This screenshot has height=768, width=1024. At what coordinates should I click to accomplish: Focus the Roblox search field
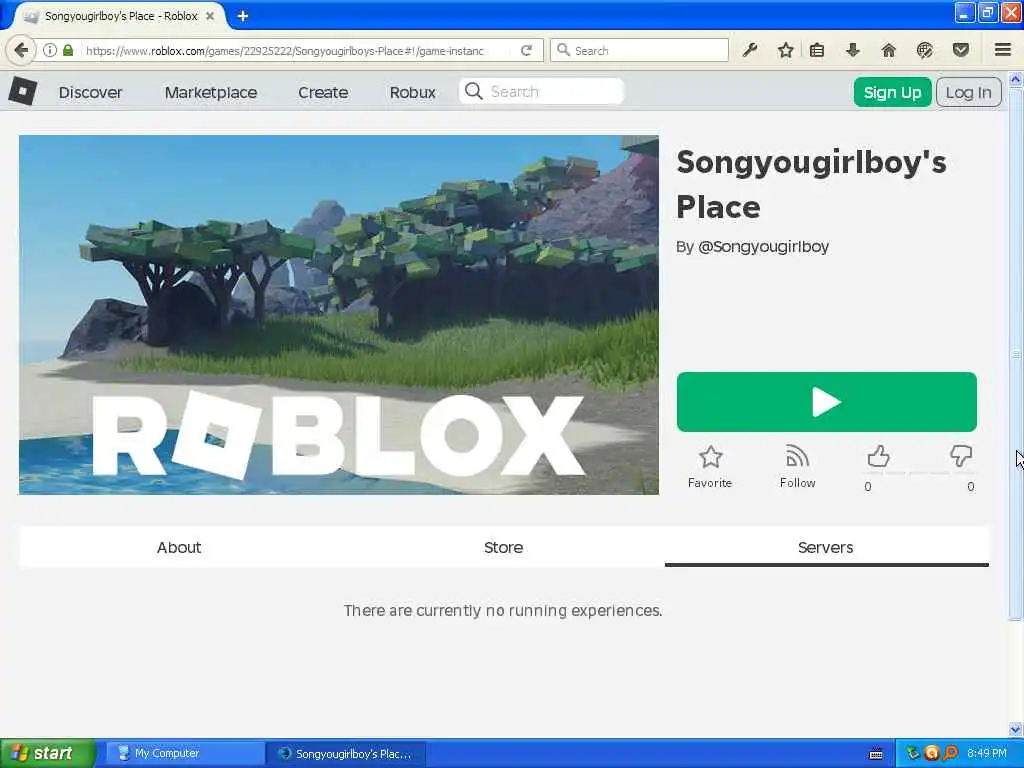(542, 91)
